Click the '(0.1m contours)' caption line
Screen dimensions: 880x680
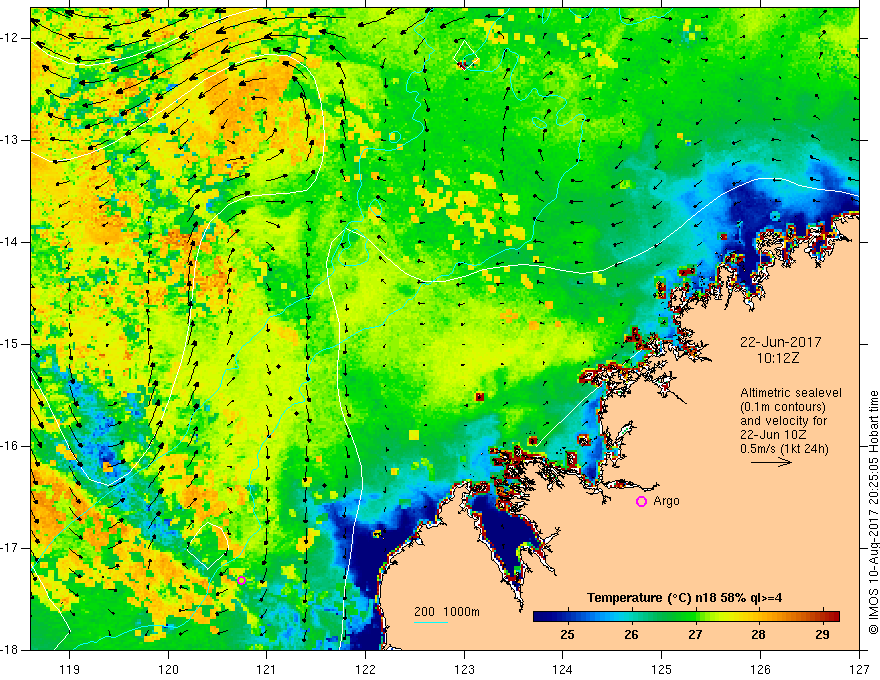pos(783,407)
